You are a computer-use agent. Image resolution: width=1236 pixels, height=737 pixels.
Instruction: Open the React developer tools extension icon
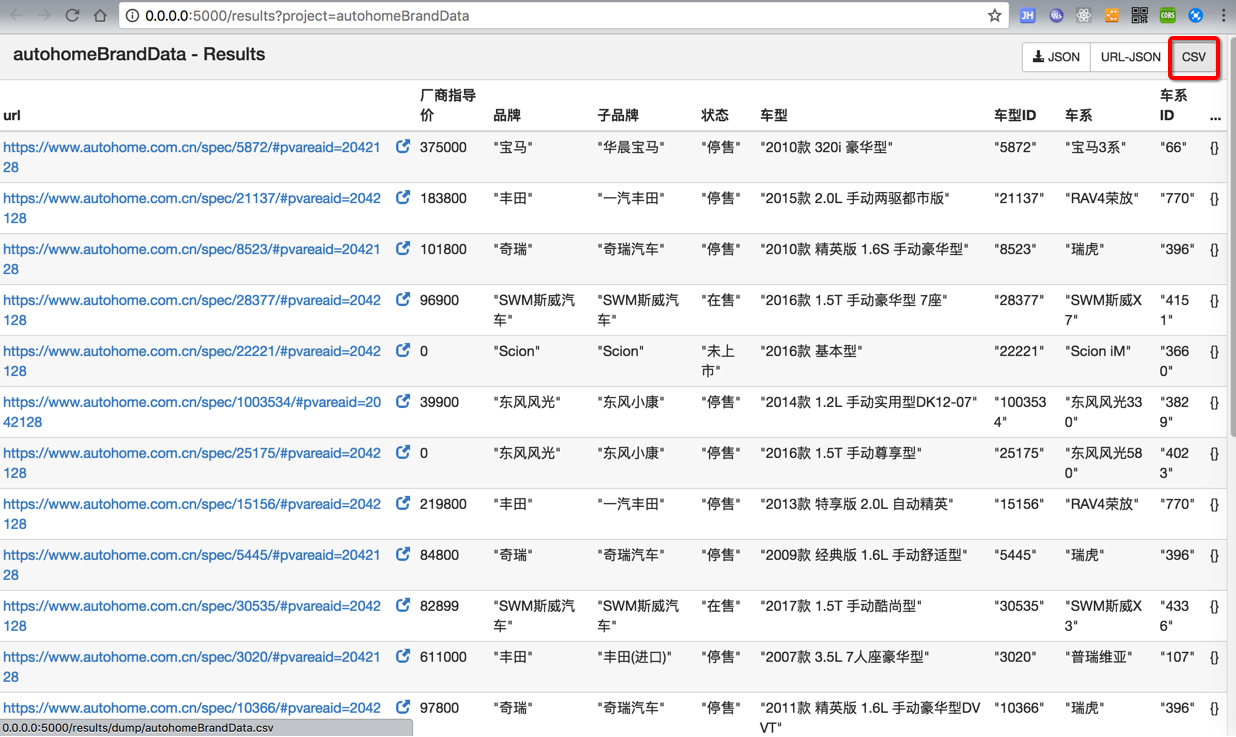[1084, 16]
